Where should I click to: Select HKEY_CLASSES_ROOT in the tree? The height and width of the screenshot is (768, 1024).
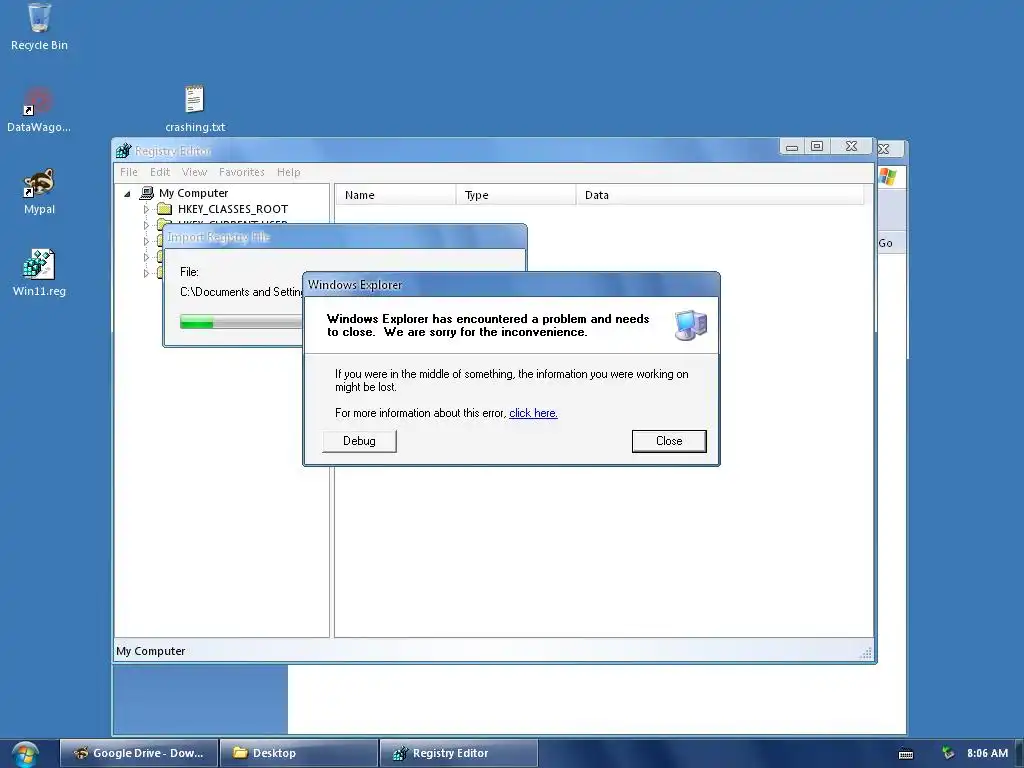[232, 209]
